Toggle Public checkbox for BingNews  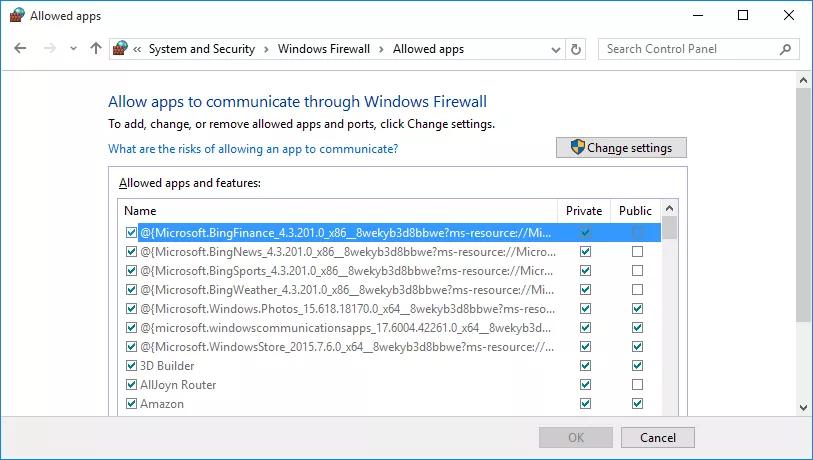pyautogui.click(x=637, y=252)
